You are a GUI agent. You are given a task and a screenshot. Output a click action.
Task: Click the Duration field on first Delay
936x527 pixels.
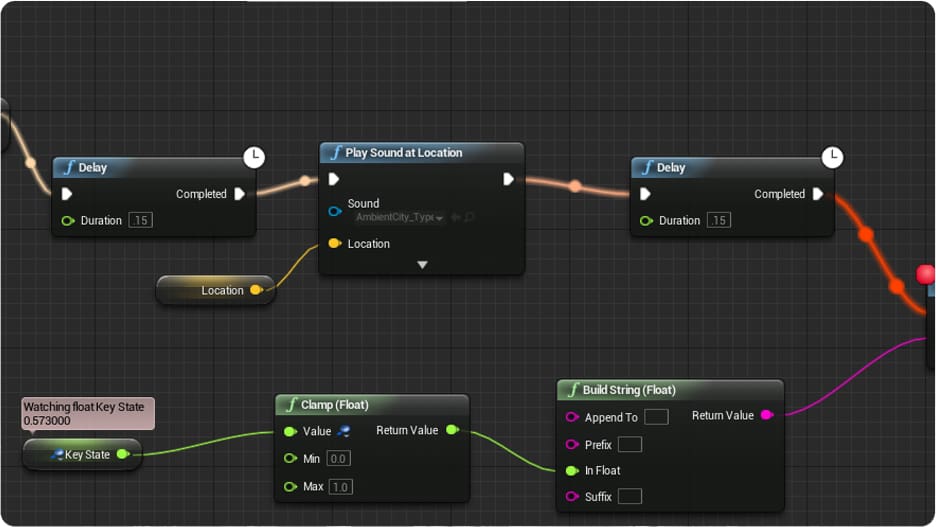pyautogui.click(x=140, y=220)
